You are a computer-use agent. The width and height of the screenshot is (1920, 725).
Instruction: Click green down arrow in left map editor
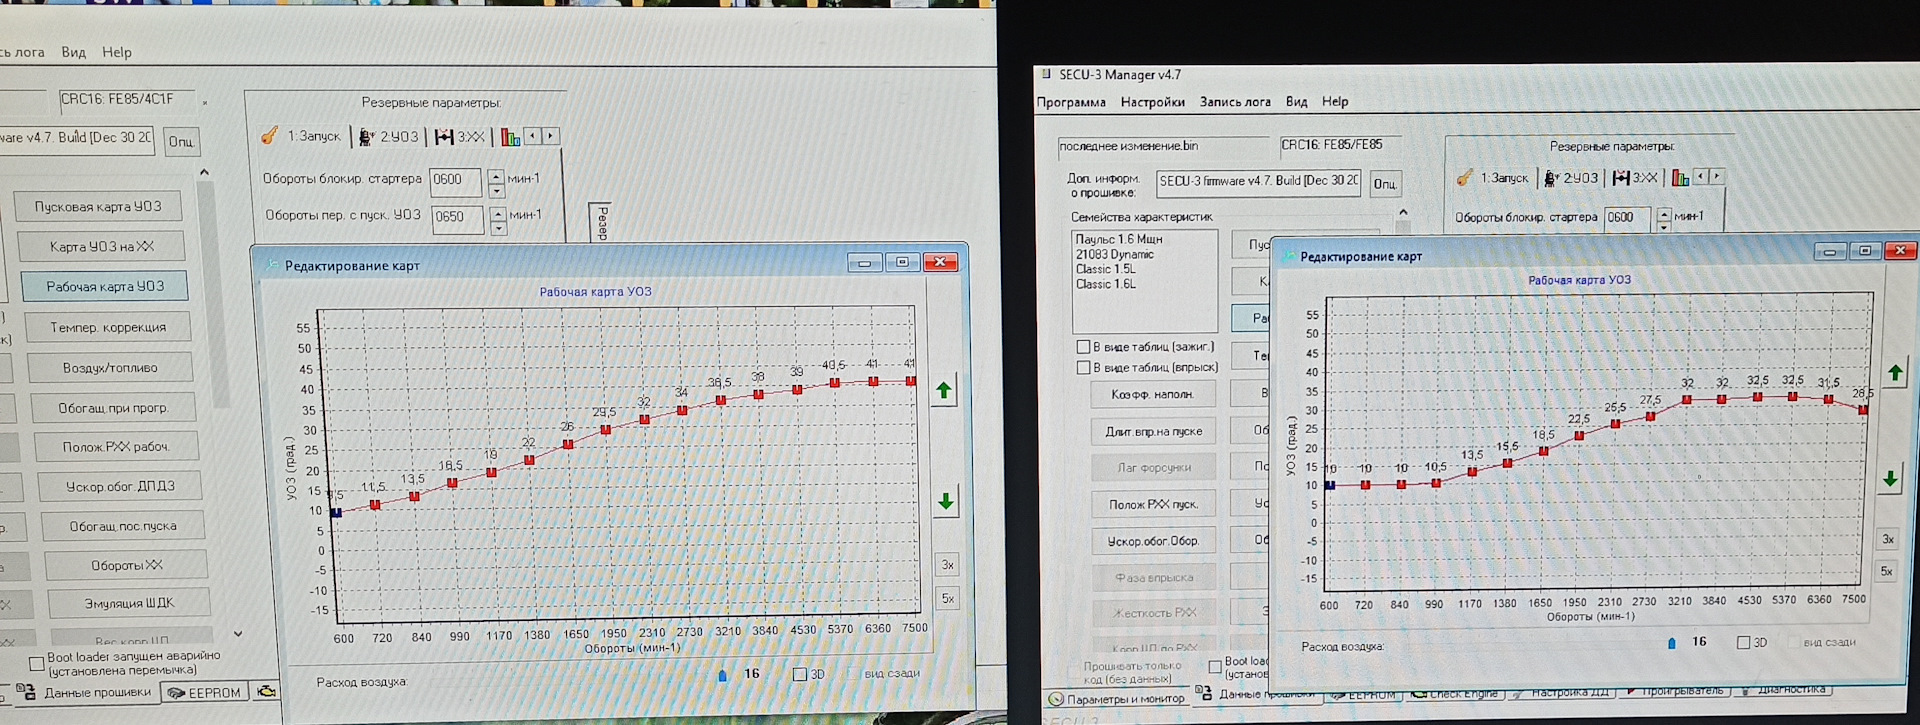pos(945,502)
